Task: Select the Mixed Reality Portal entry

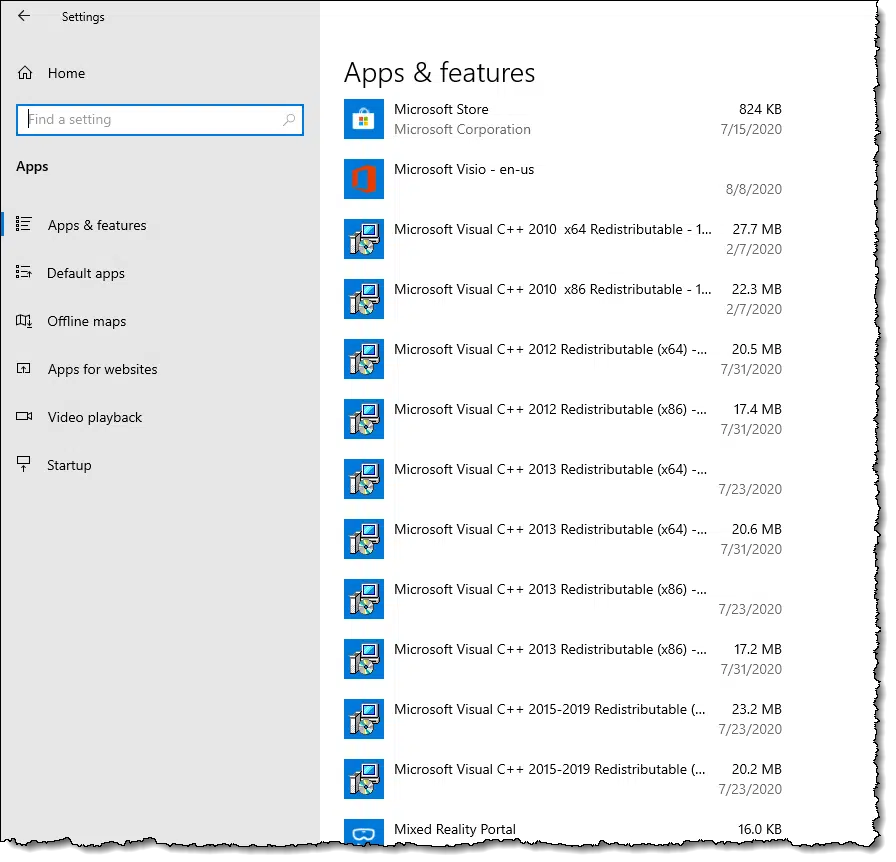Action: click(x=563, y=832)
